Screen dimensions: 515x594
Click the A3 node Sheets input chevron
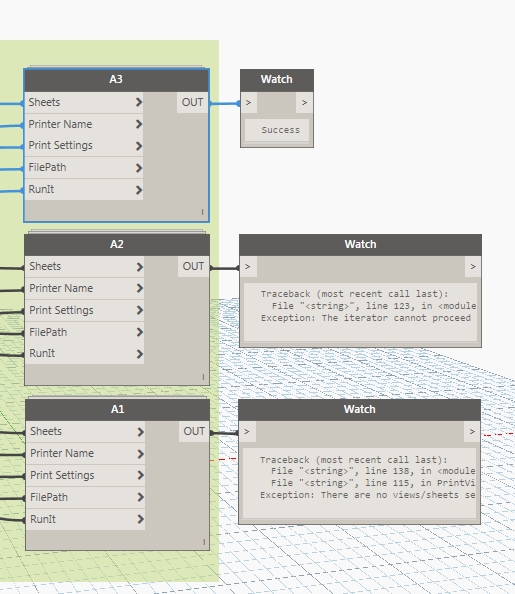pos(139,102)
